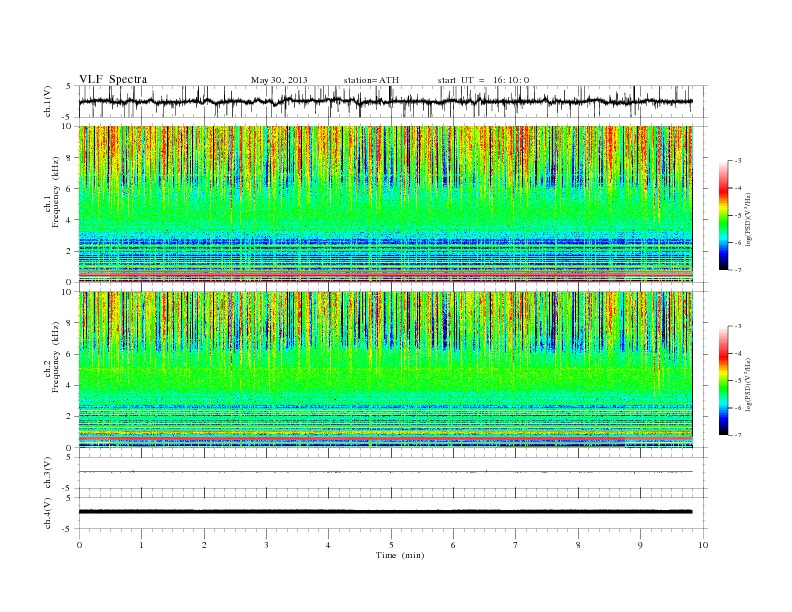Click the ch.1 frequency tick label "2"
Viewport: 792px width, 612px height.
click(69, 251)
